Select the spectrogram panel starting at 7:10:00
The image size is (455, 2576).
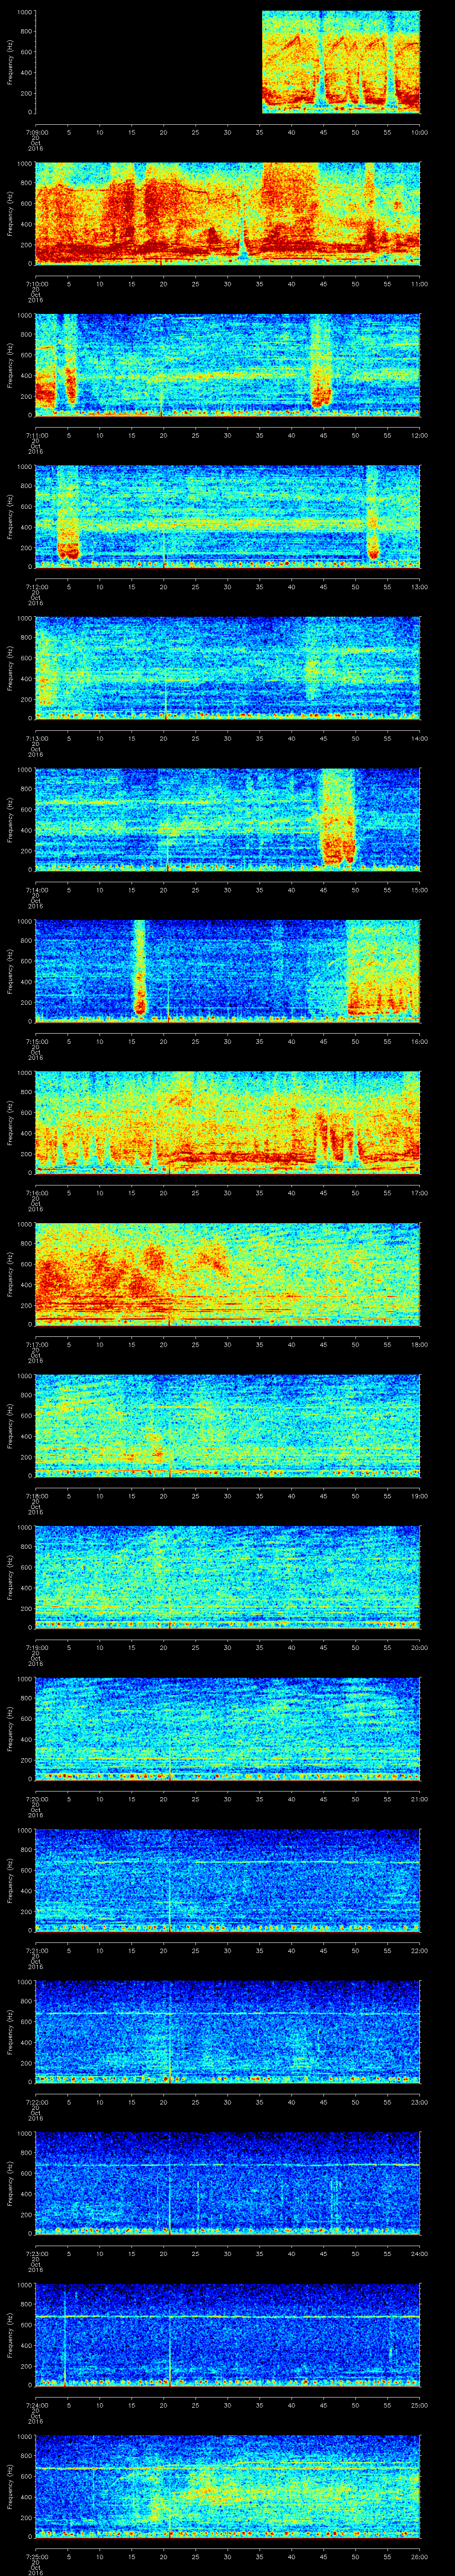tap(228, 215)
